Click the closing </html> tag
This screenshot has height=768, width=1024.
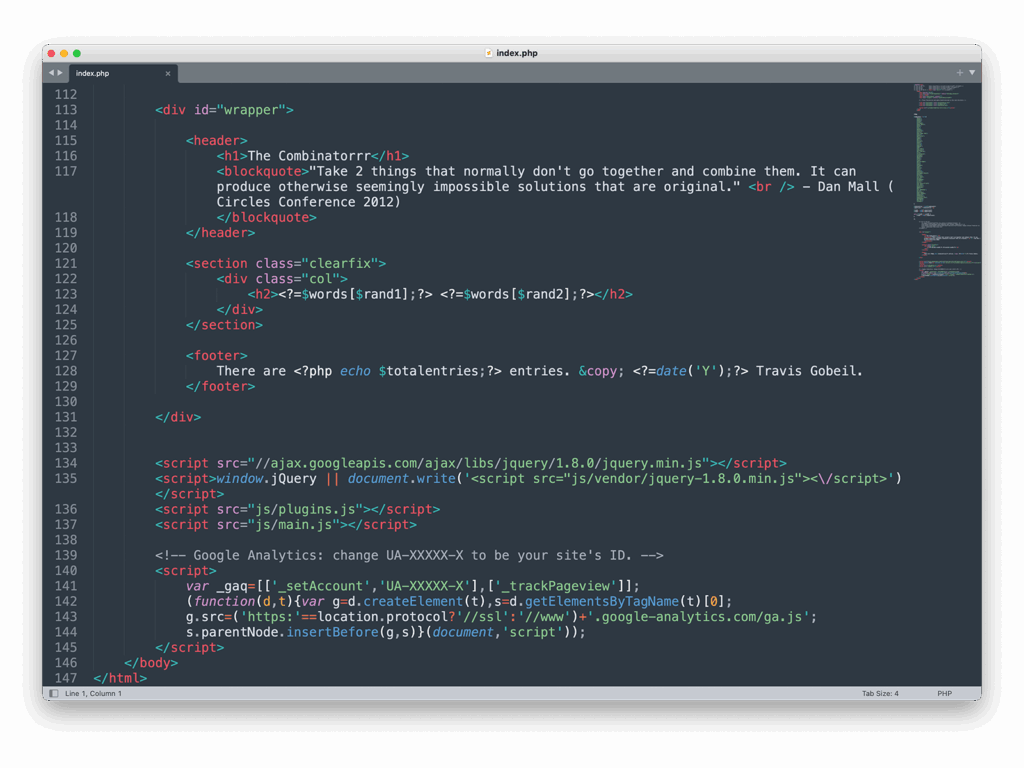120,678
